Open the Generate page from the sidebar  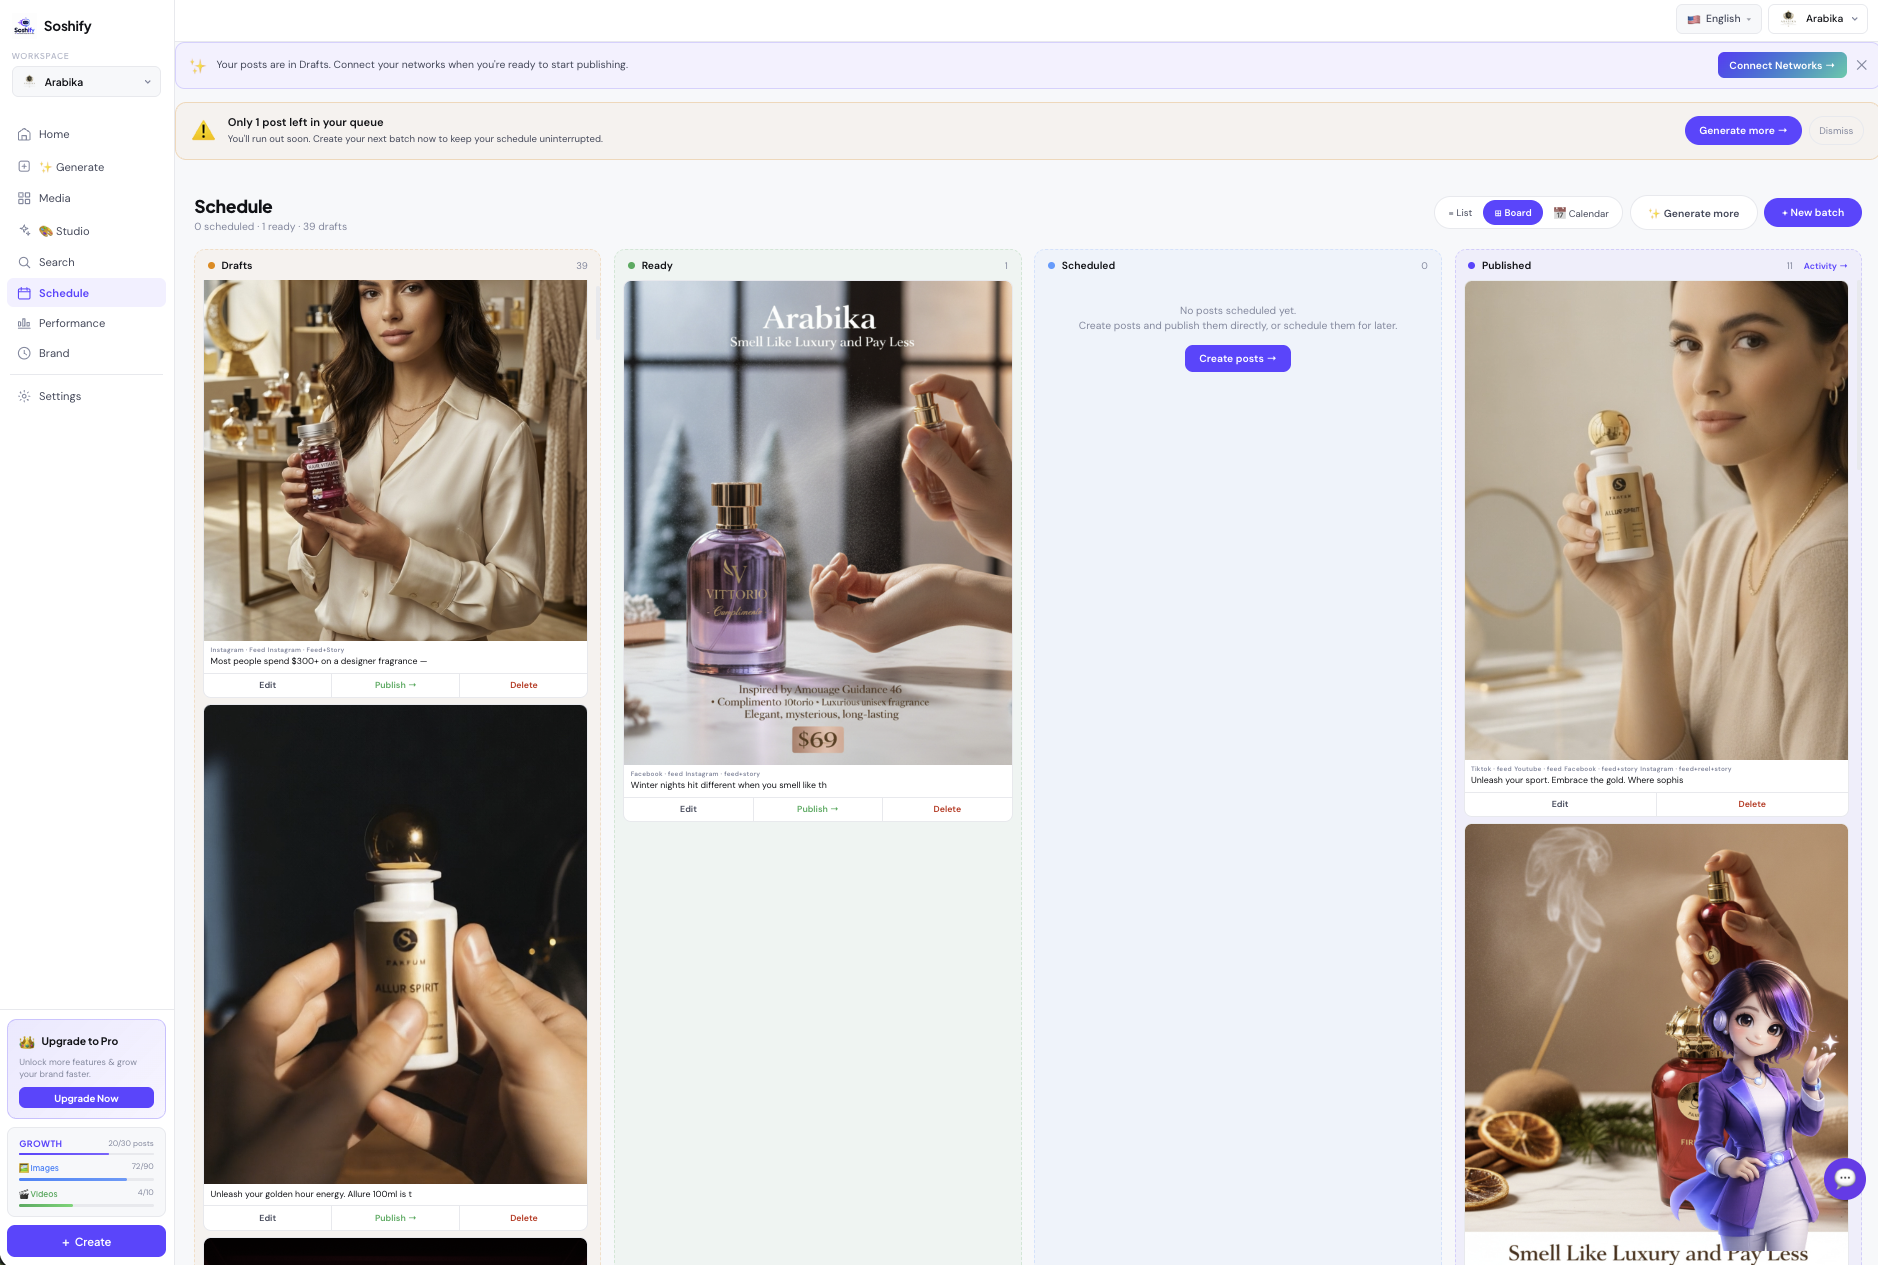tap(86, 167)
